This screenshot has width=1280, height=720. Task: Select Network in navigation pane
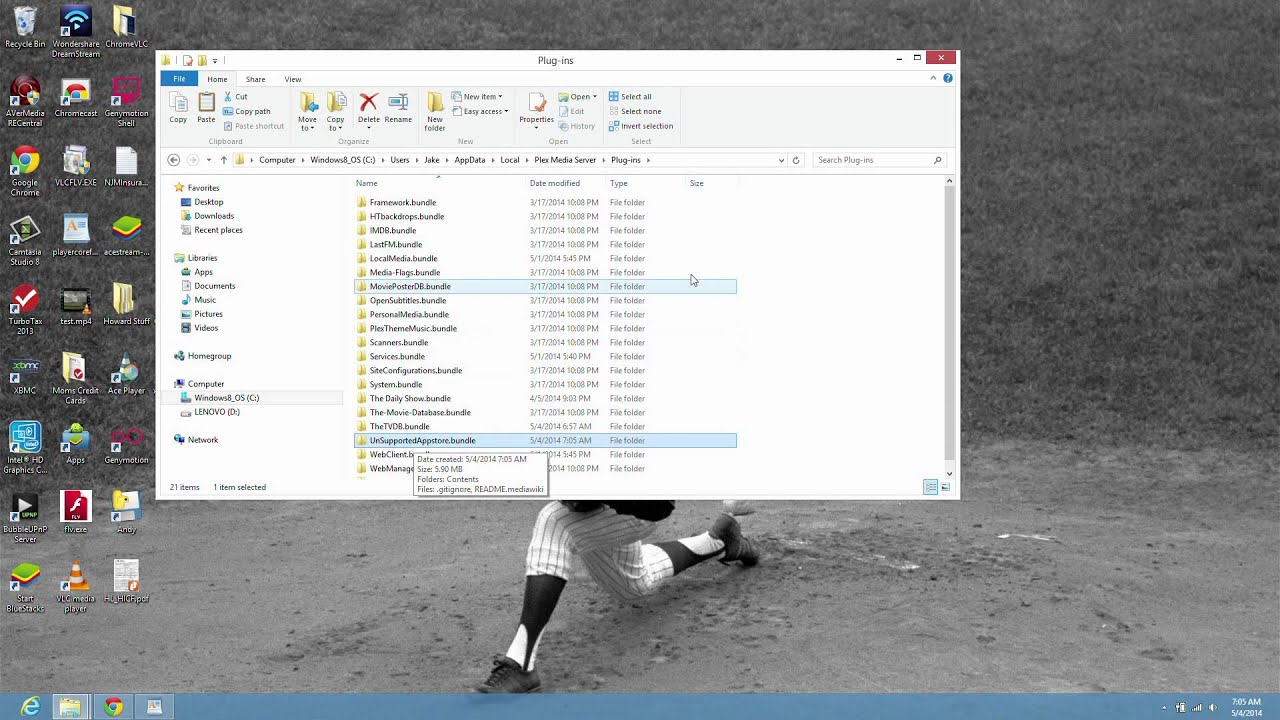coord(202,440)
